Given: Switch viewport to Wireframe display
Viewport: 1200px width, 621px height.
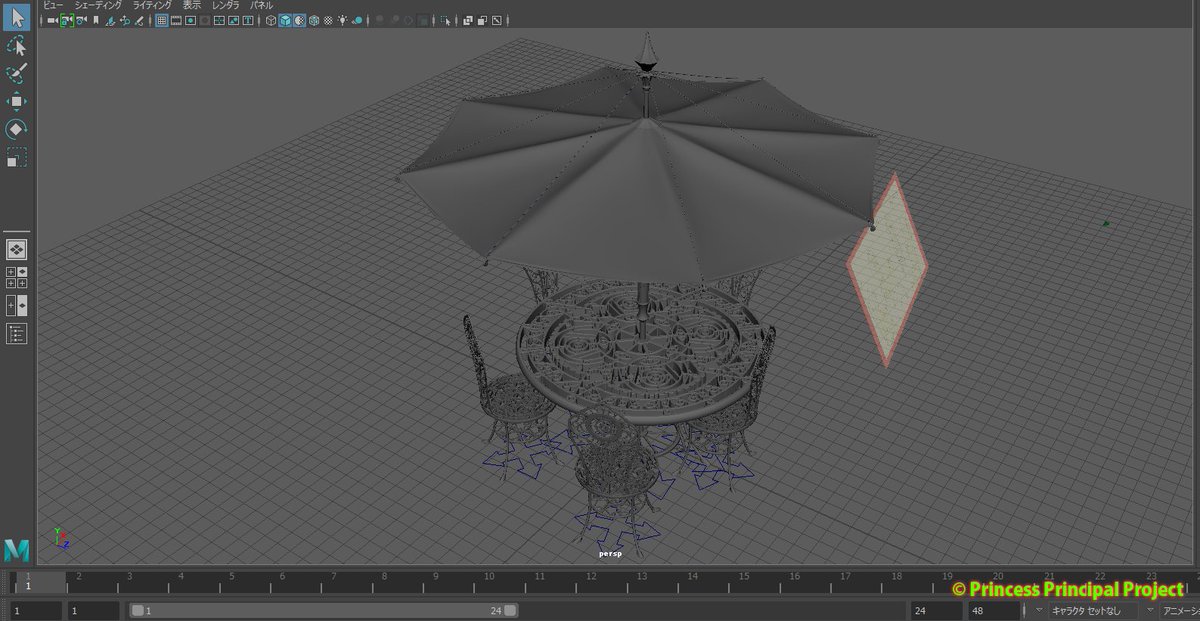Looking at the screenshot, I should (x=270, y=20).
